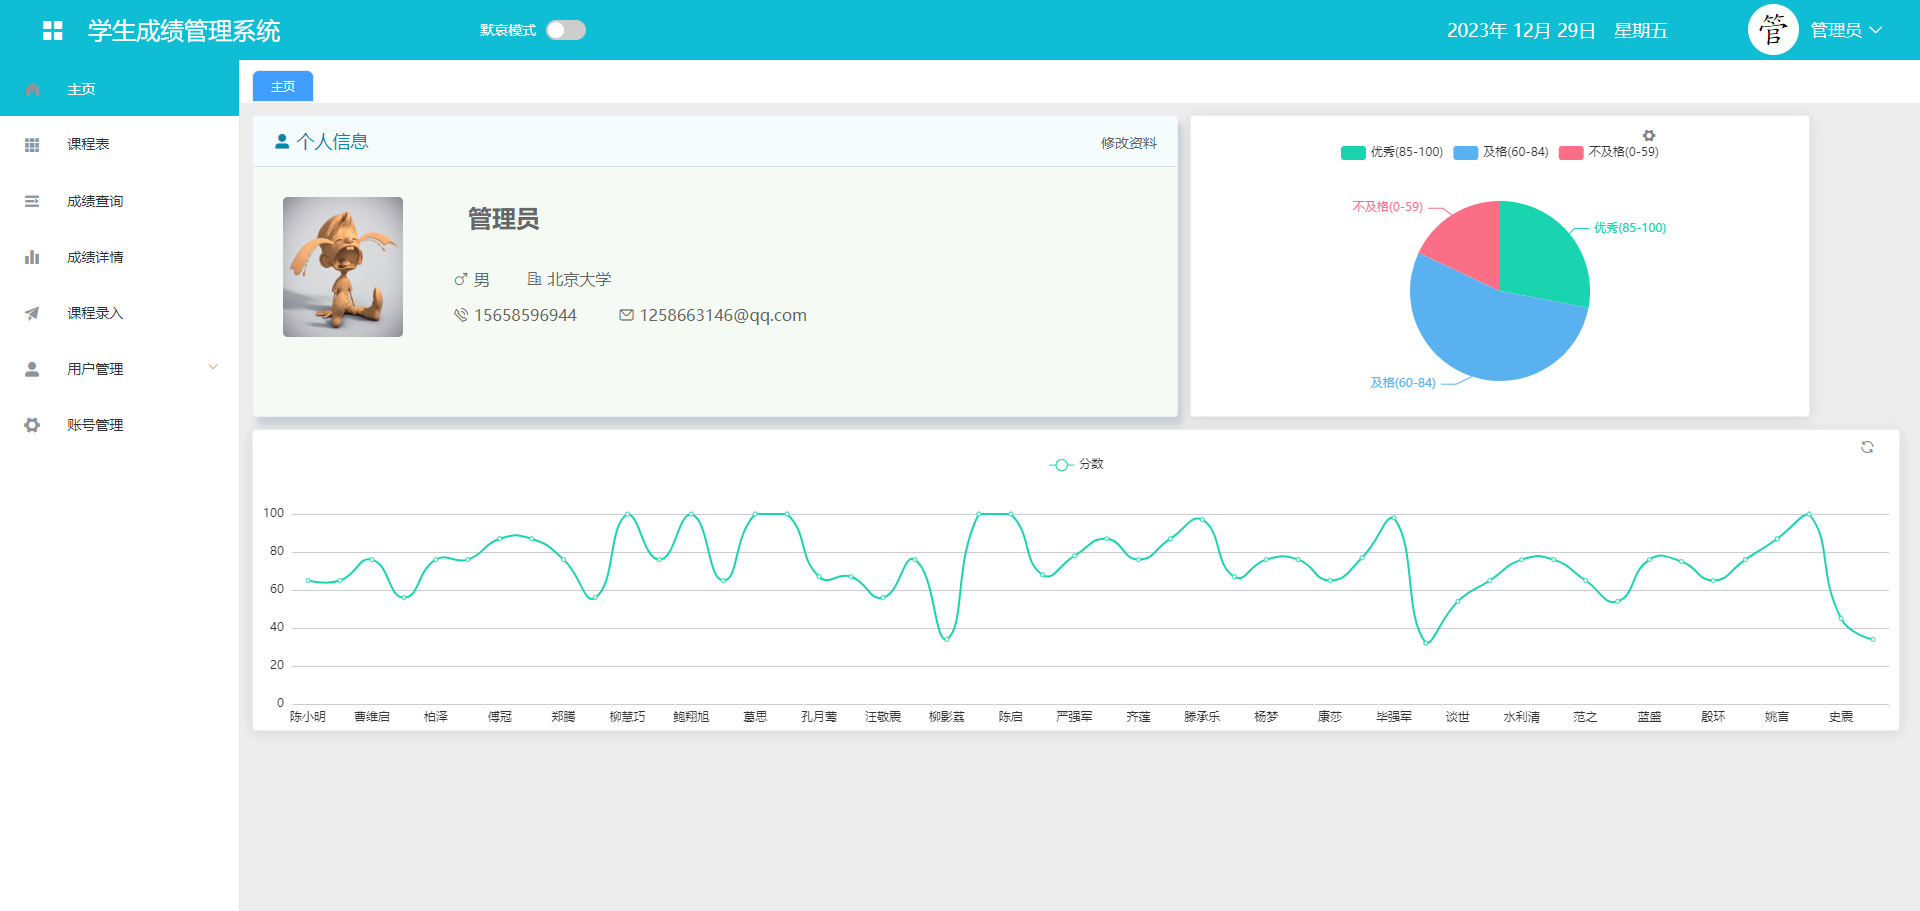Image resolution: width=1920 pixels, height=911 pixels.
Task: Open the 管理员 account dropdown arrow
Action: (x=1876, y=30)
